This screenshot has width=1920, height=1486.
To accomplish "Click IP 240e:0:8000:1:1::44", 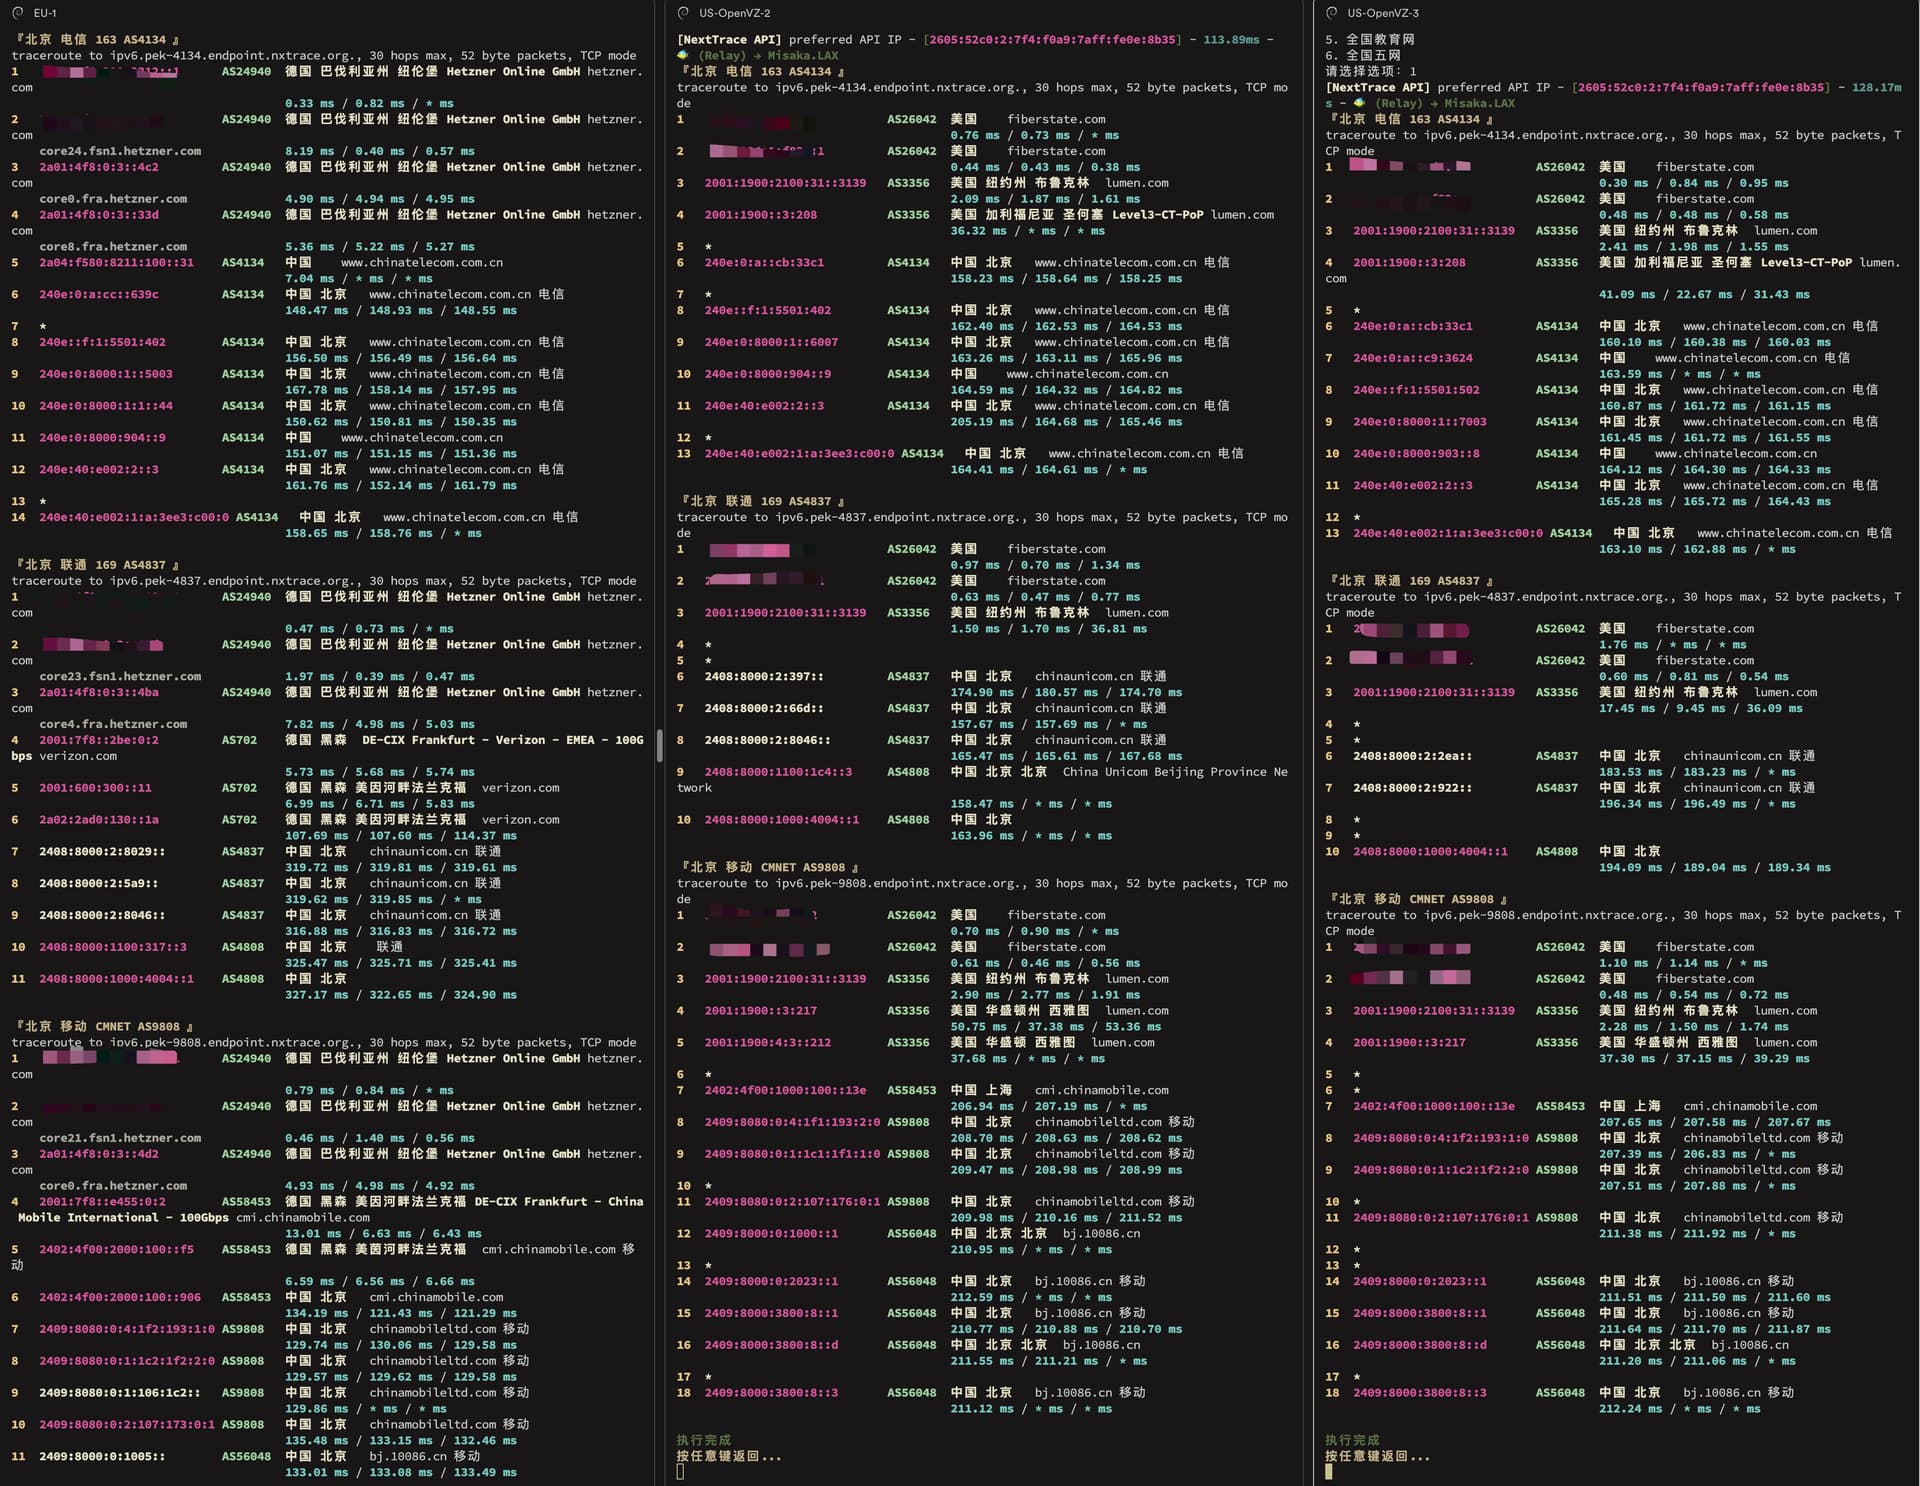I will tap(106, 406).
